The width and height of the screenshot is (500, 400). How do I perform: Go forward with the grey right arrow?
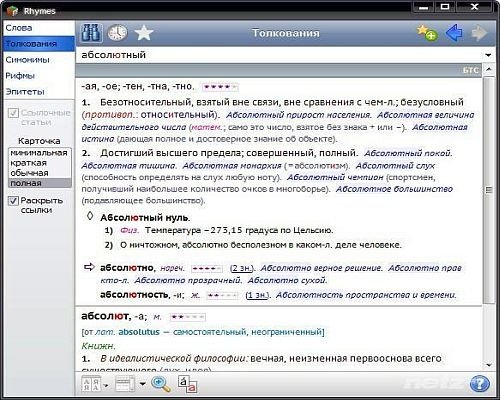click(x=479, y=33)
